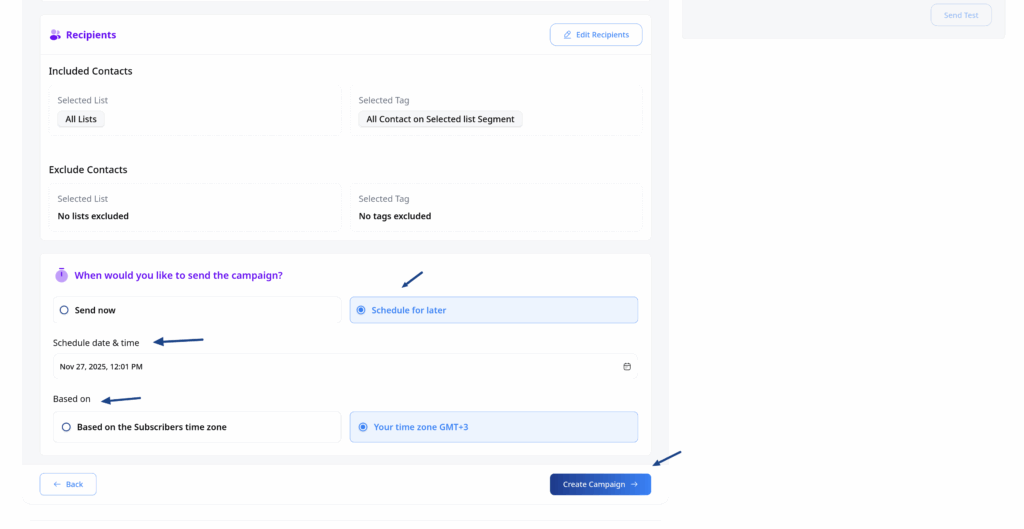The image size is (1024, 529).
Task: Select the Schedule for later option
Action: click(361, 310)
